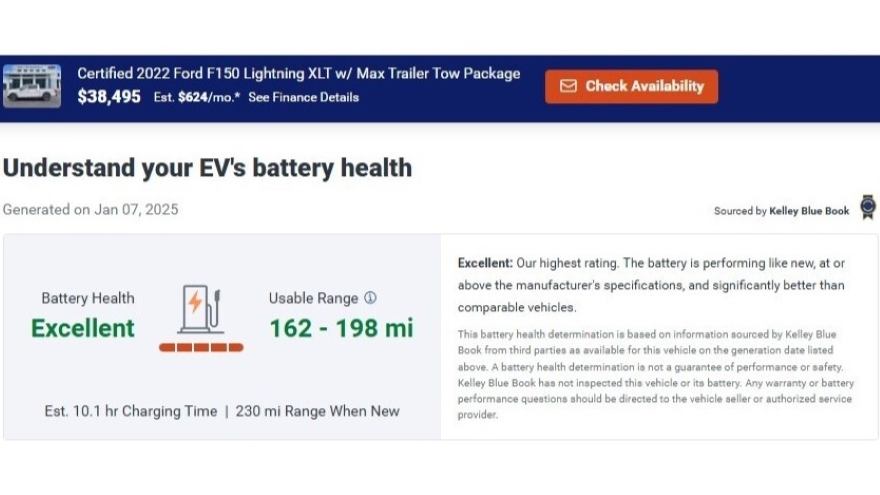Click the Understand your EV's battery health heading
The width and height of the screenshot is (880, 495).
207,167
